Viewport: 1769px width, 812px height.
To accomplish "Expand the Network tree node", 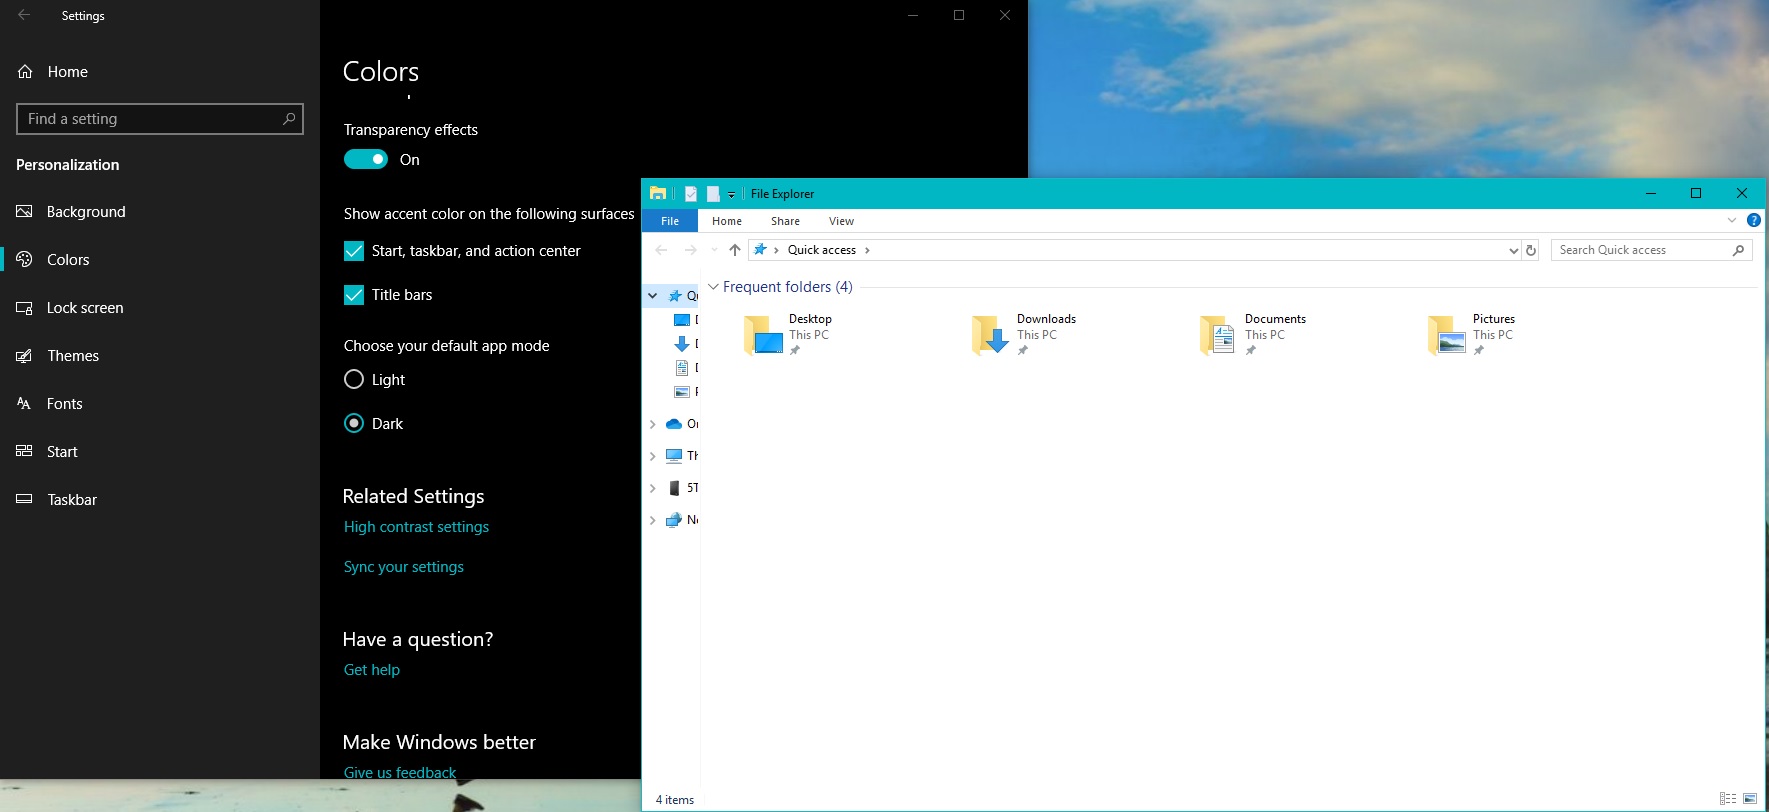I will [x=653, y=520].
